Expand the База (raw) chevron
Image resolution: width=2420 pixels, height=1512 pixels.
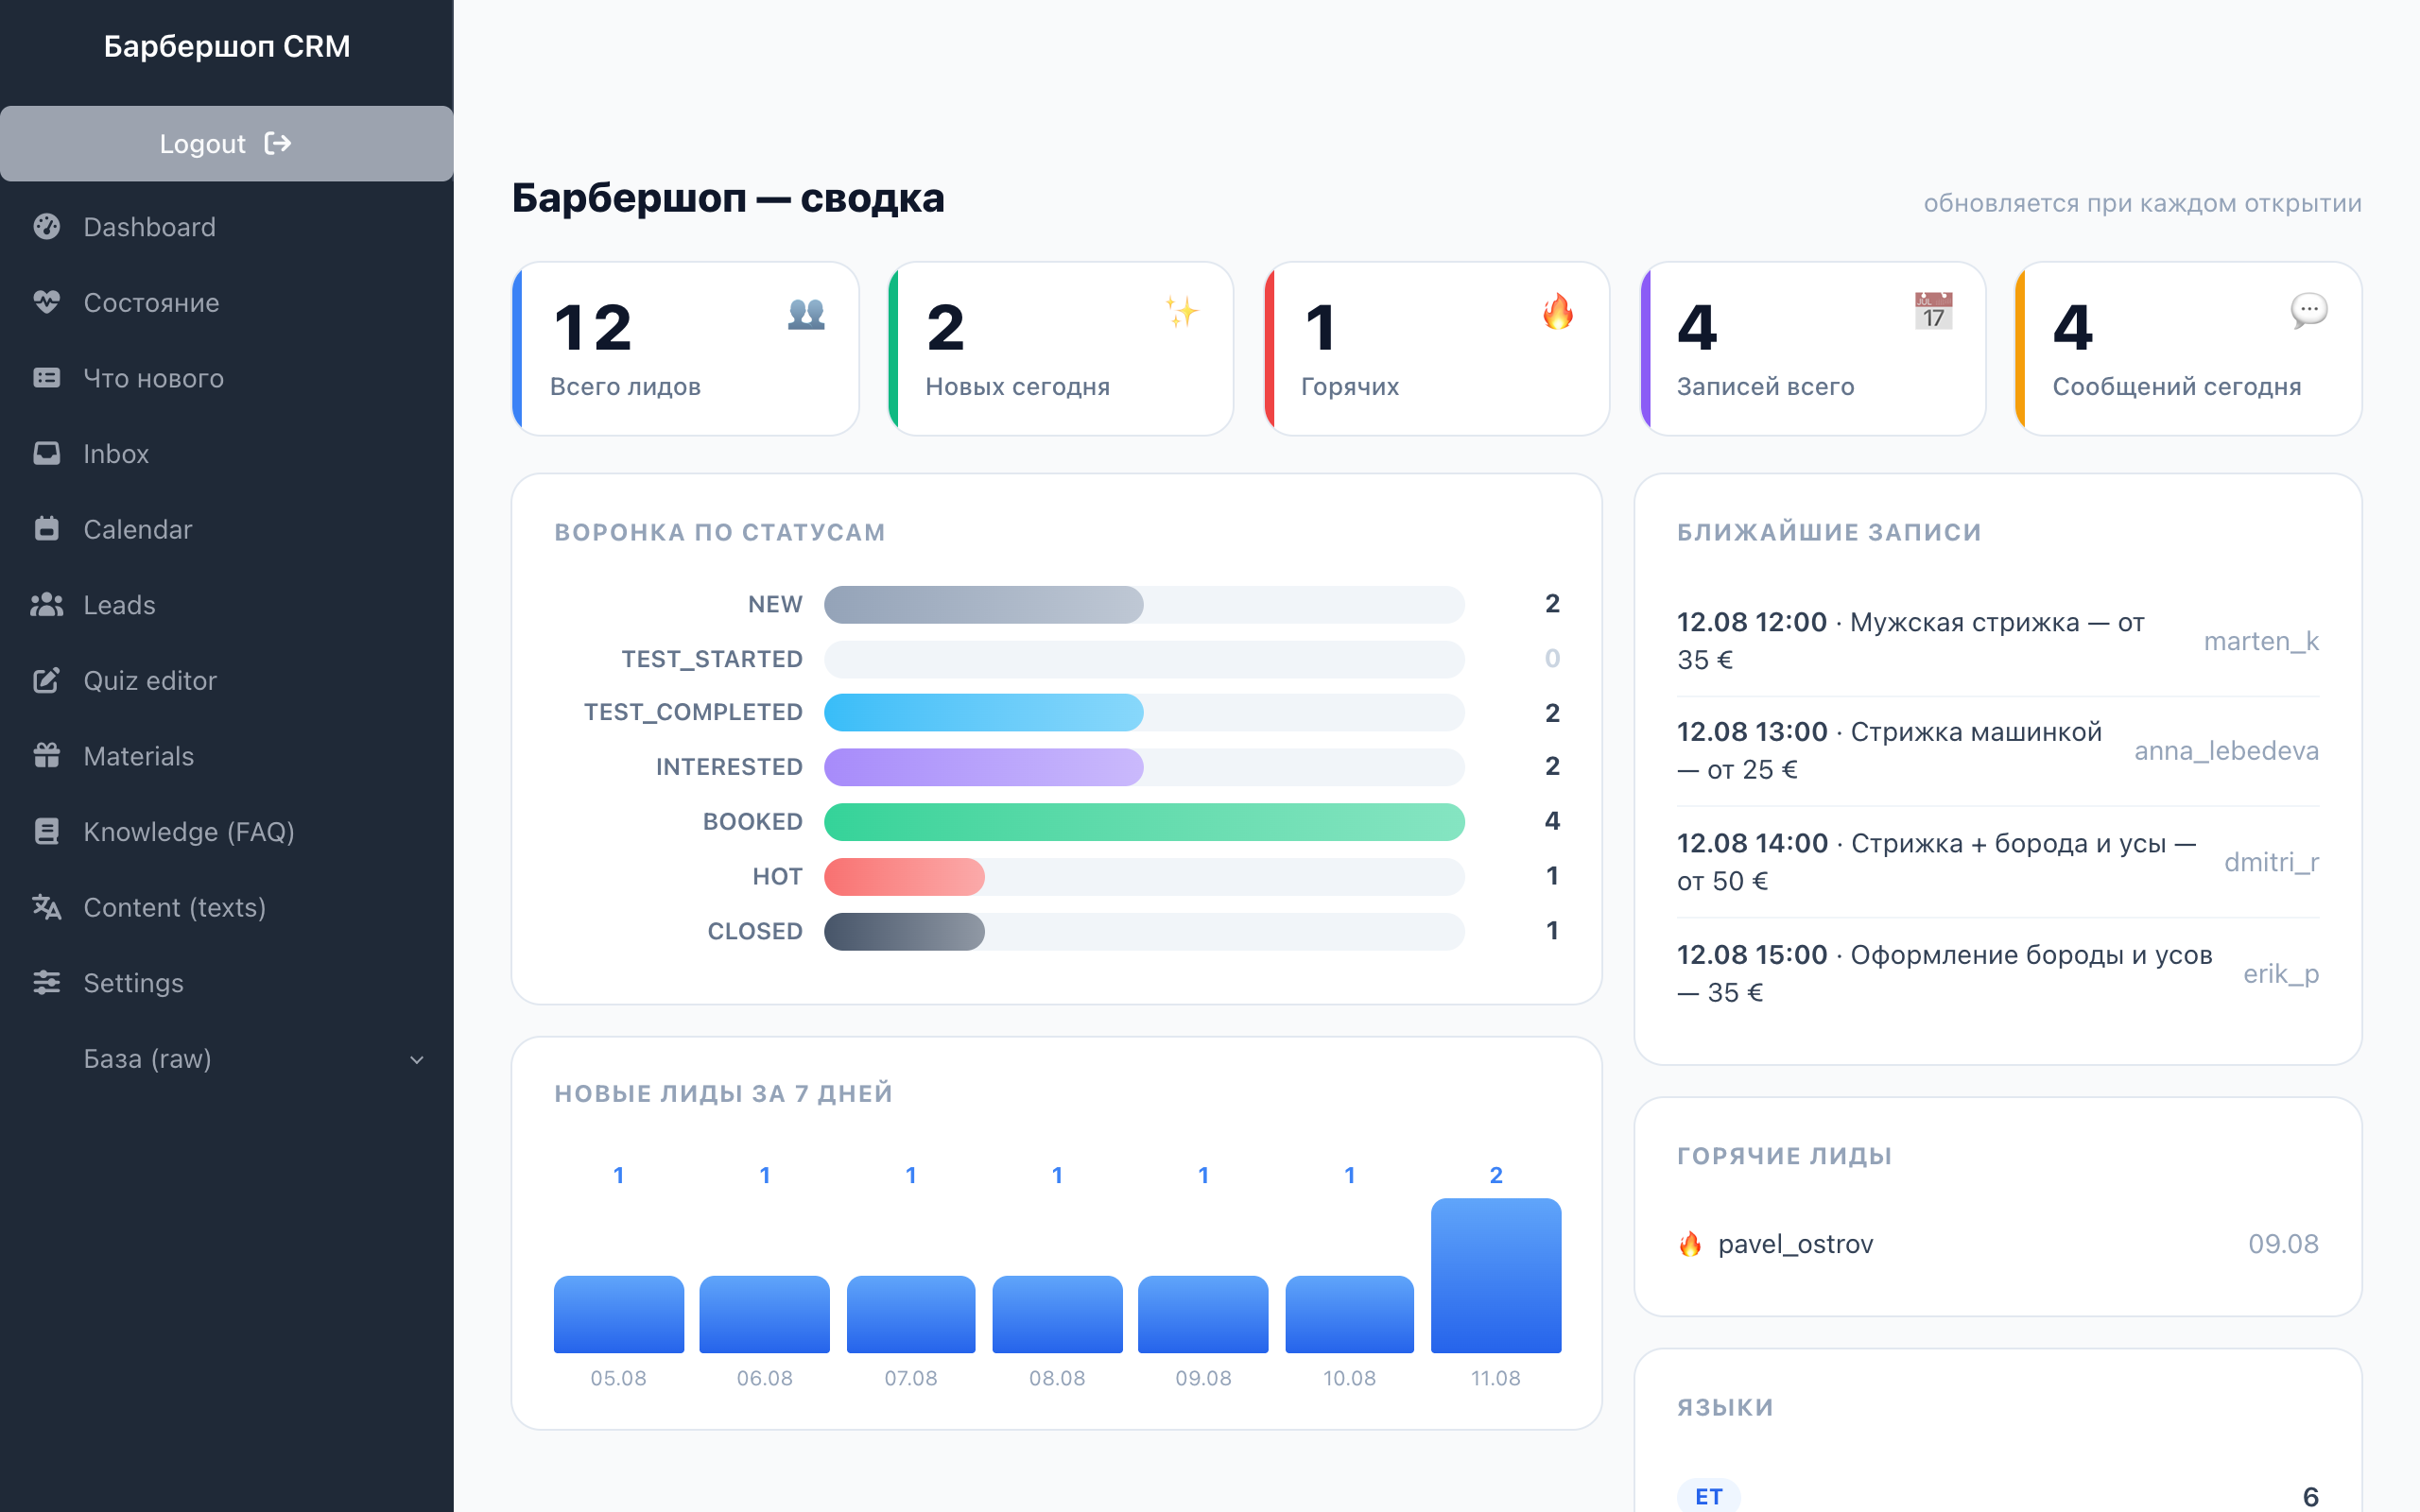(417, 1059)
